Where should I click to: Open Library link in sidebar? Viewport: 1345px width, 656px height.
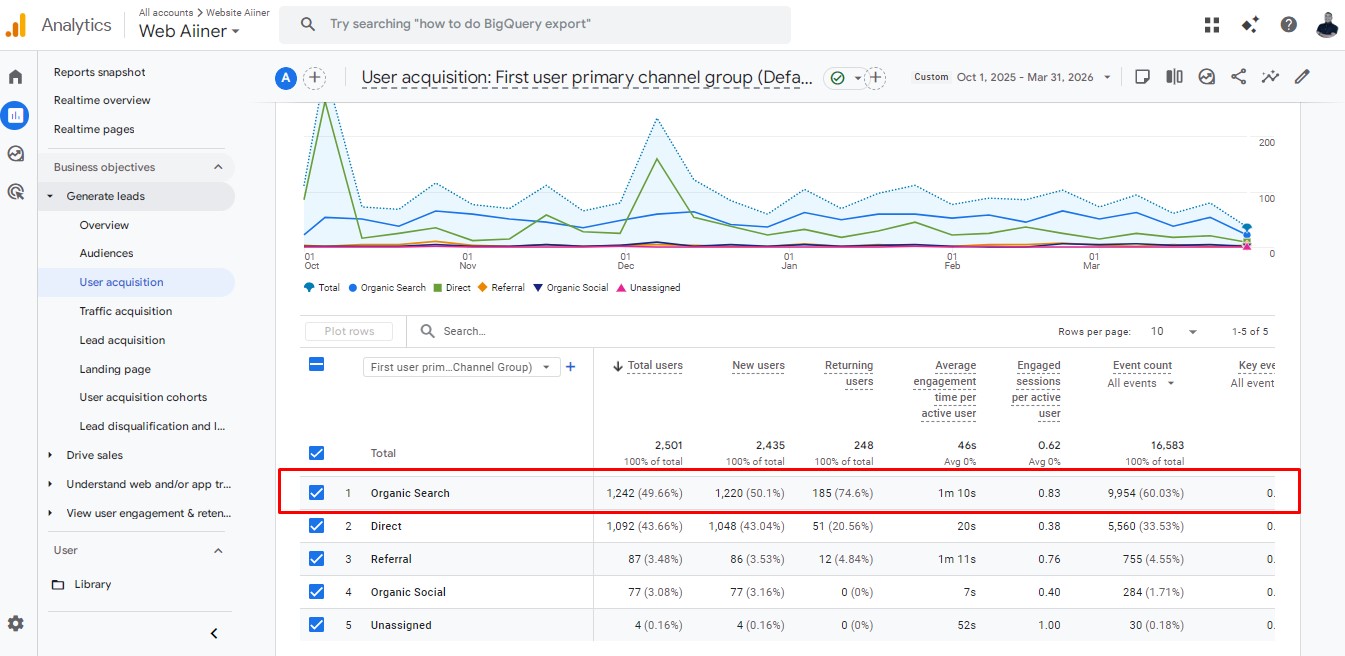[92, 584]
